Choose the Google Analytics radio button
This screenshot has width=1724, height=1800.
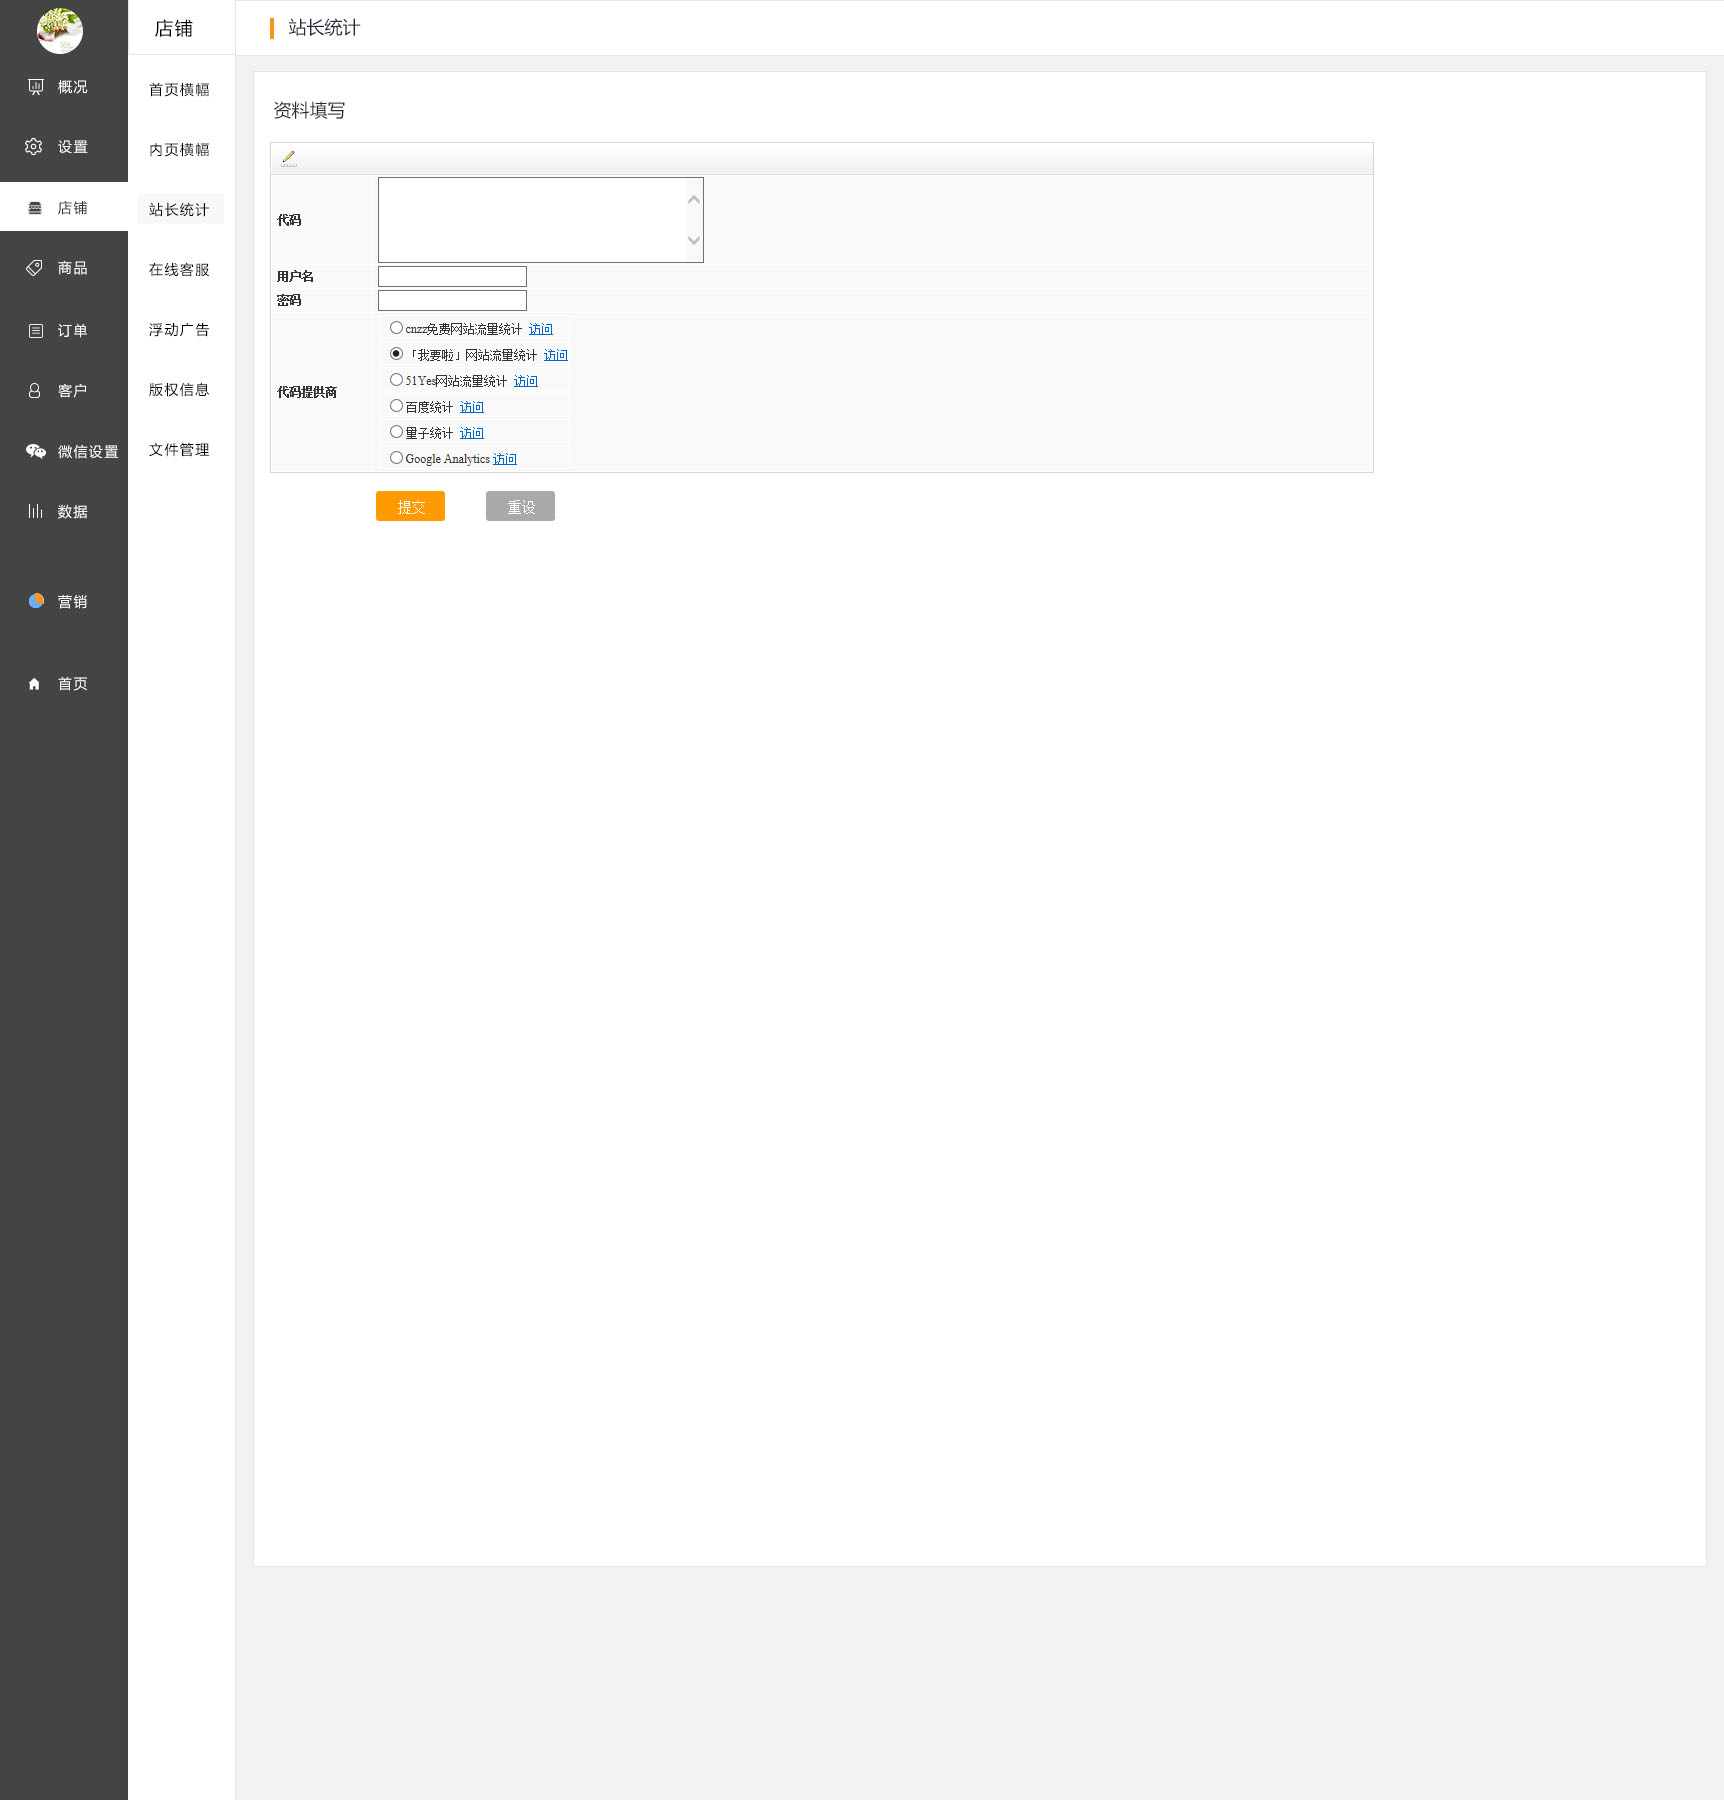click(x=396, y=458)
